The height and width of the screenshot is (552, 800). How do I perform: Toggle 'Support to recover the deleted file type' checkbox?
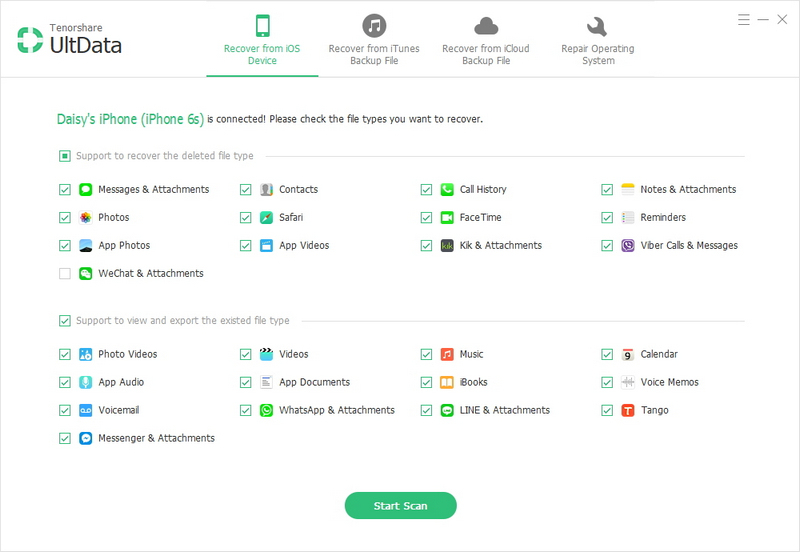65,156
